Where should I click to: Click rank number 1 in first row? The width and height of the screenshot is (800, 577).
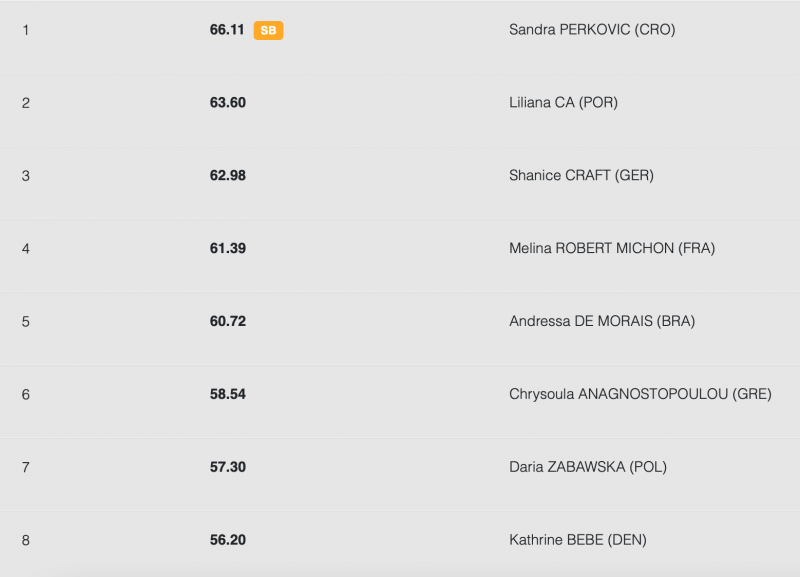[x=26, y=30]
